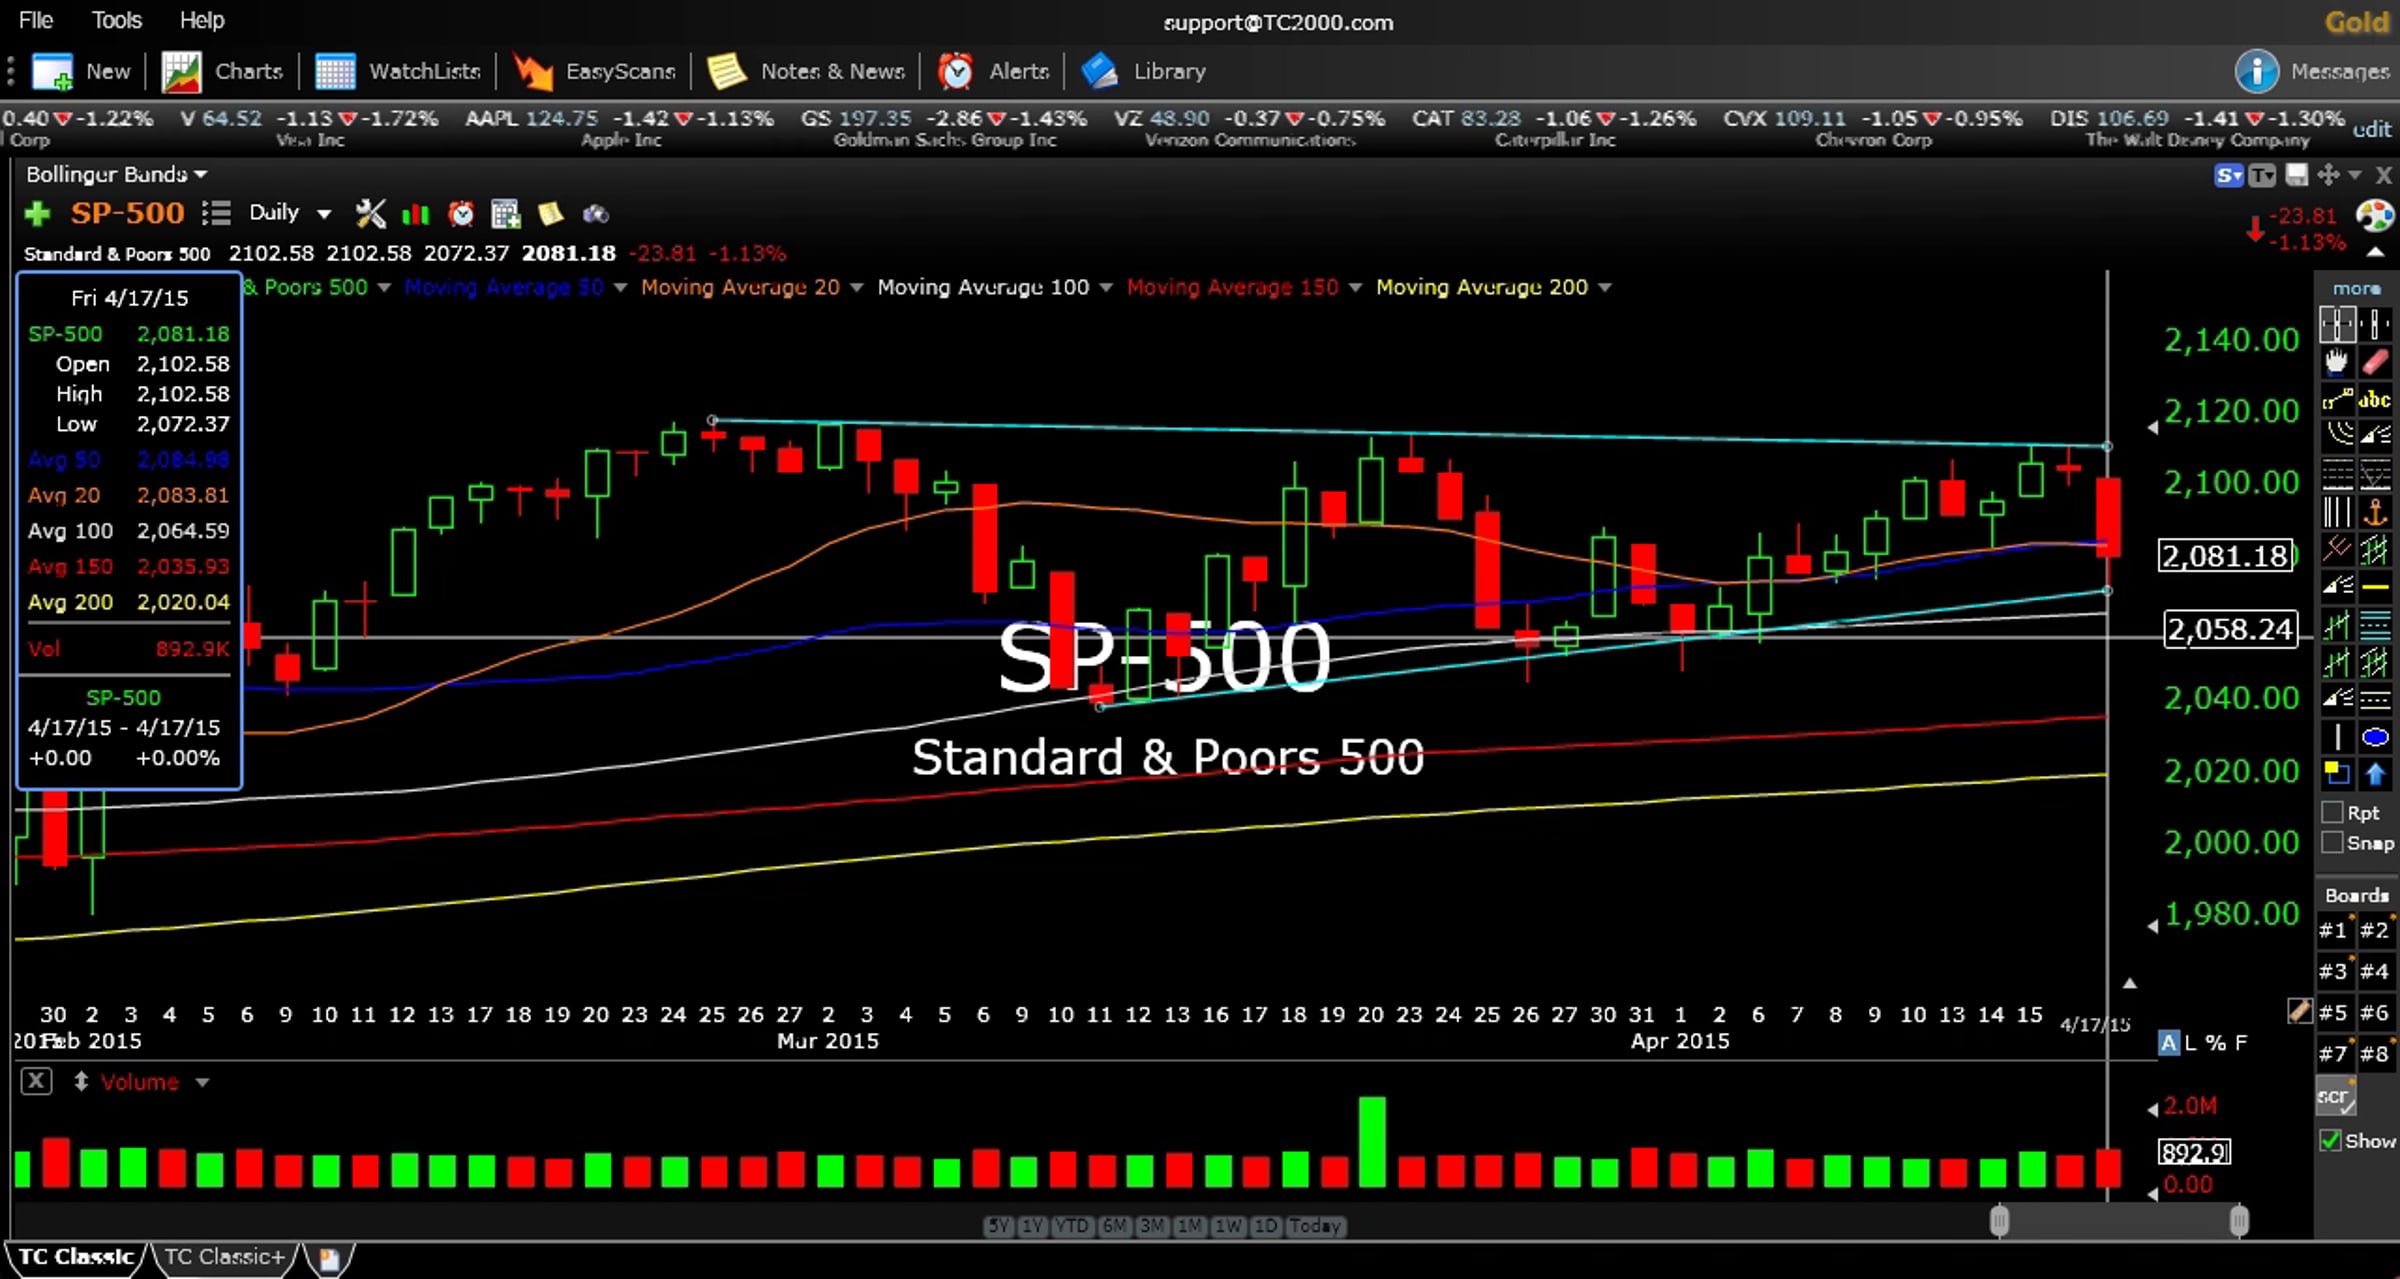The height and width of the screenshot is (1279, 2400).
Task: Select the blue up arrow tool
Action: pos(2375,774)
